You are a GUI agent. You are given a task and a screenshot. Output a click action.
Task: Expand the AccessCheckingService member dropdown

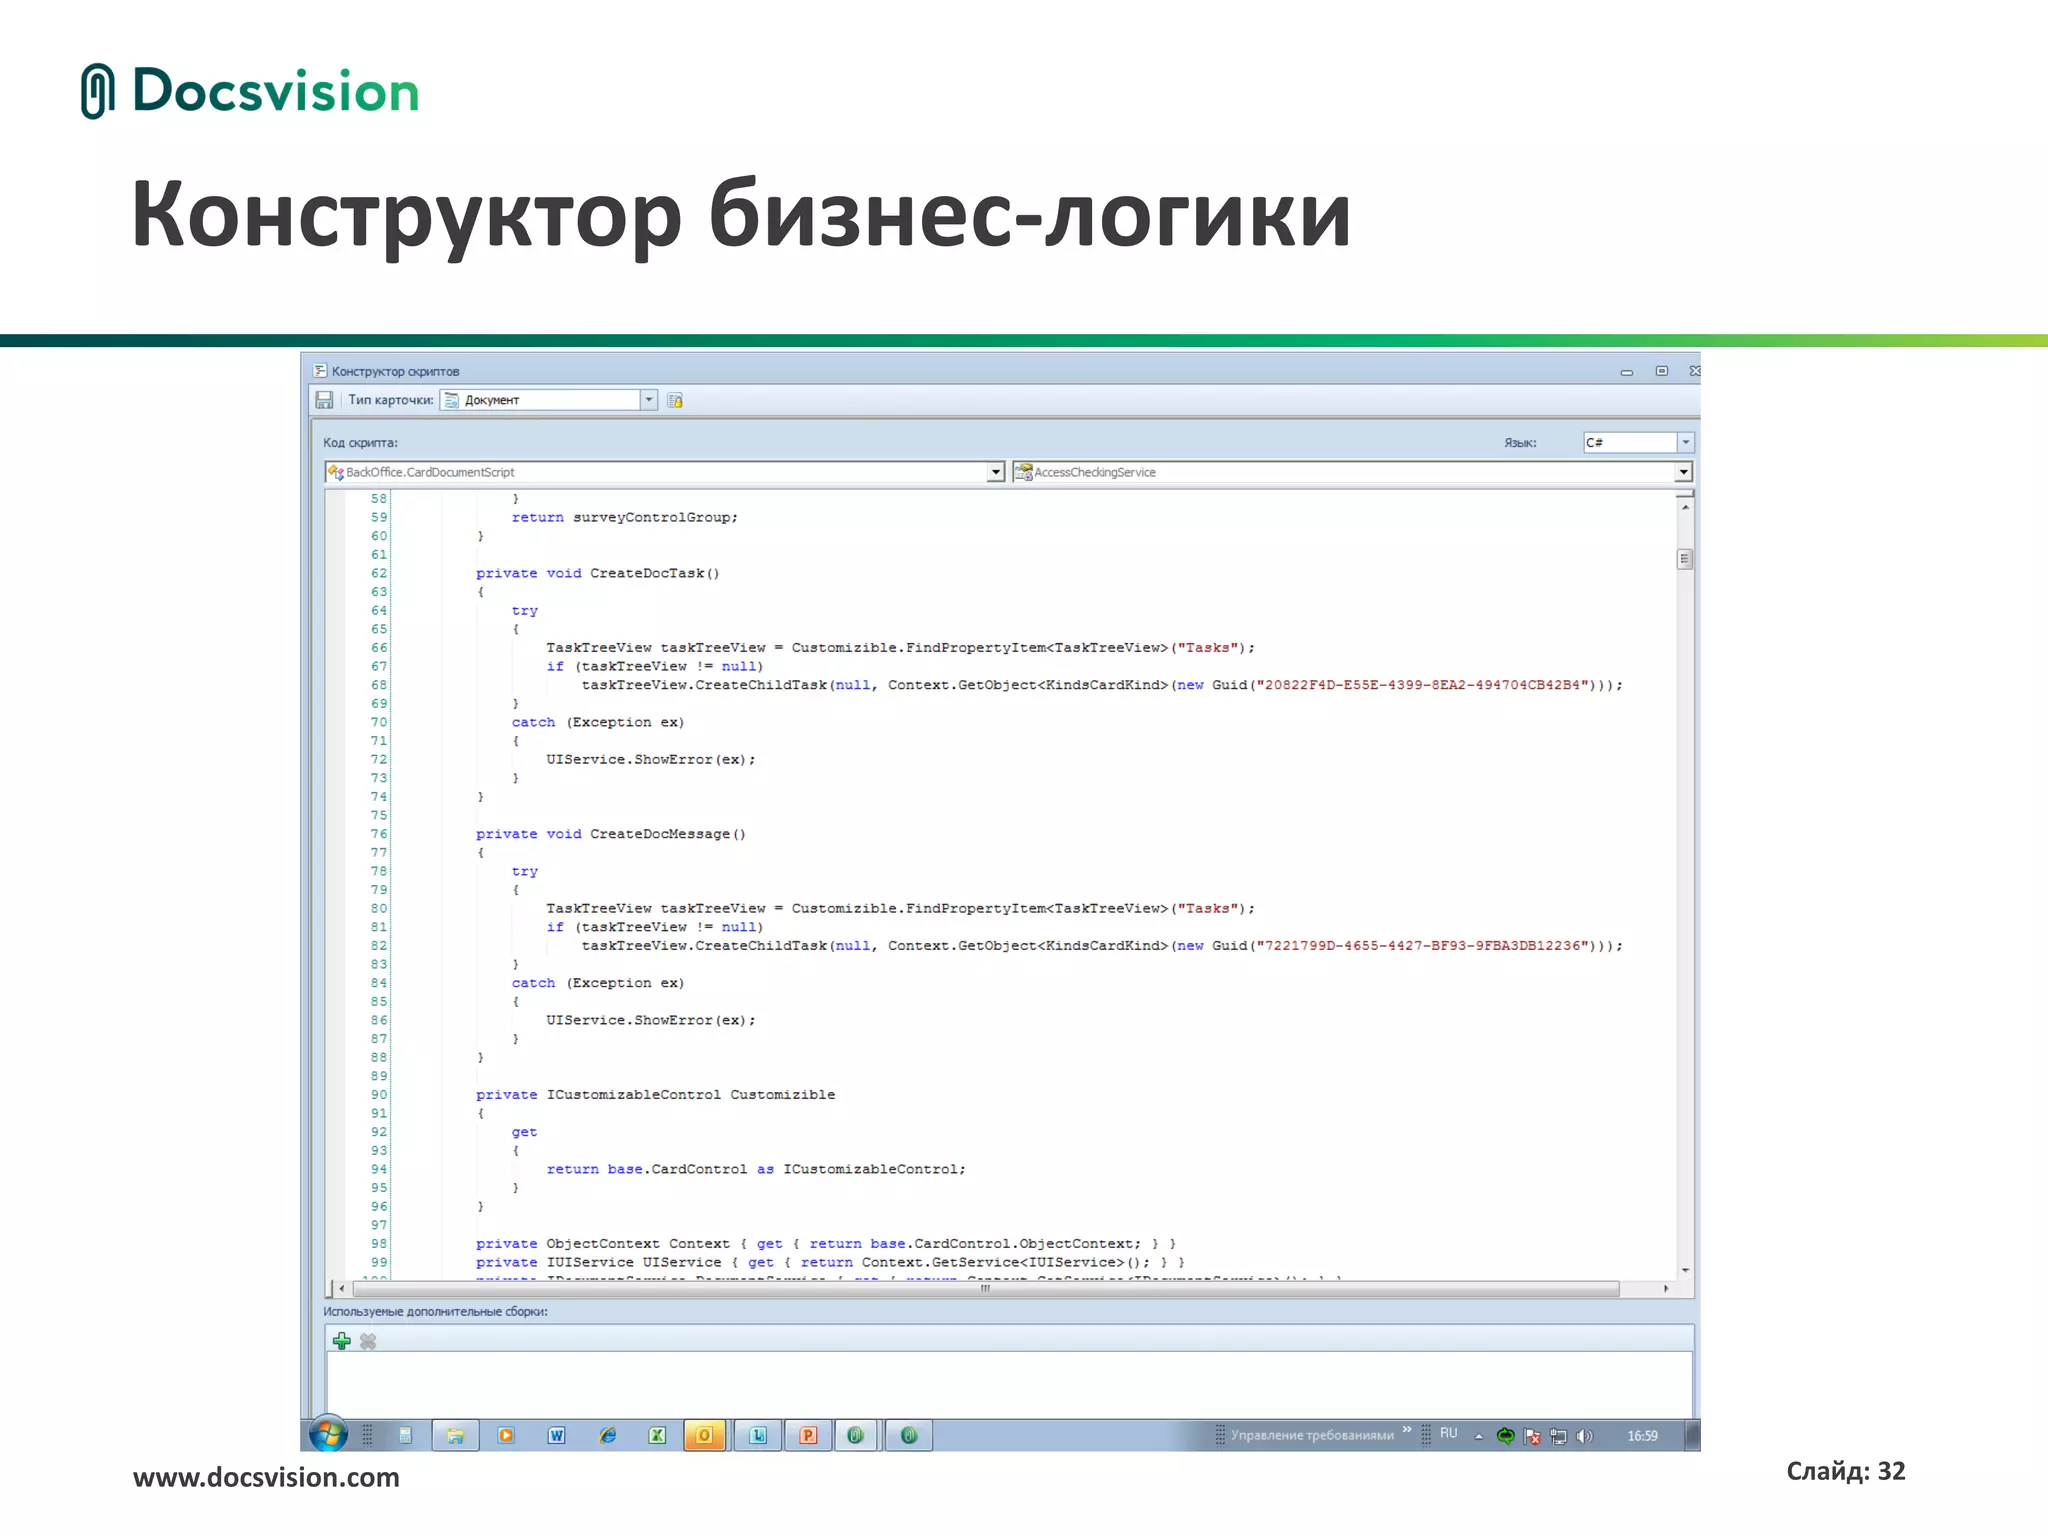[1684, 472]
